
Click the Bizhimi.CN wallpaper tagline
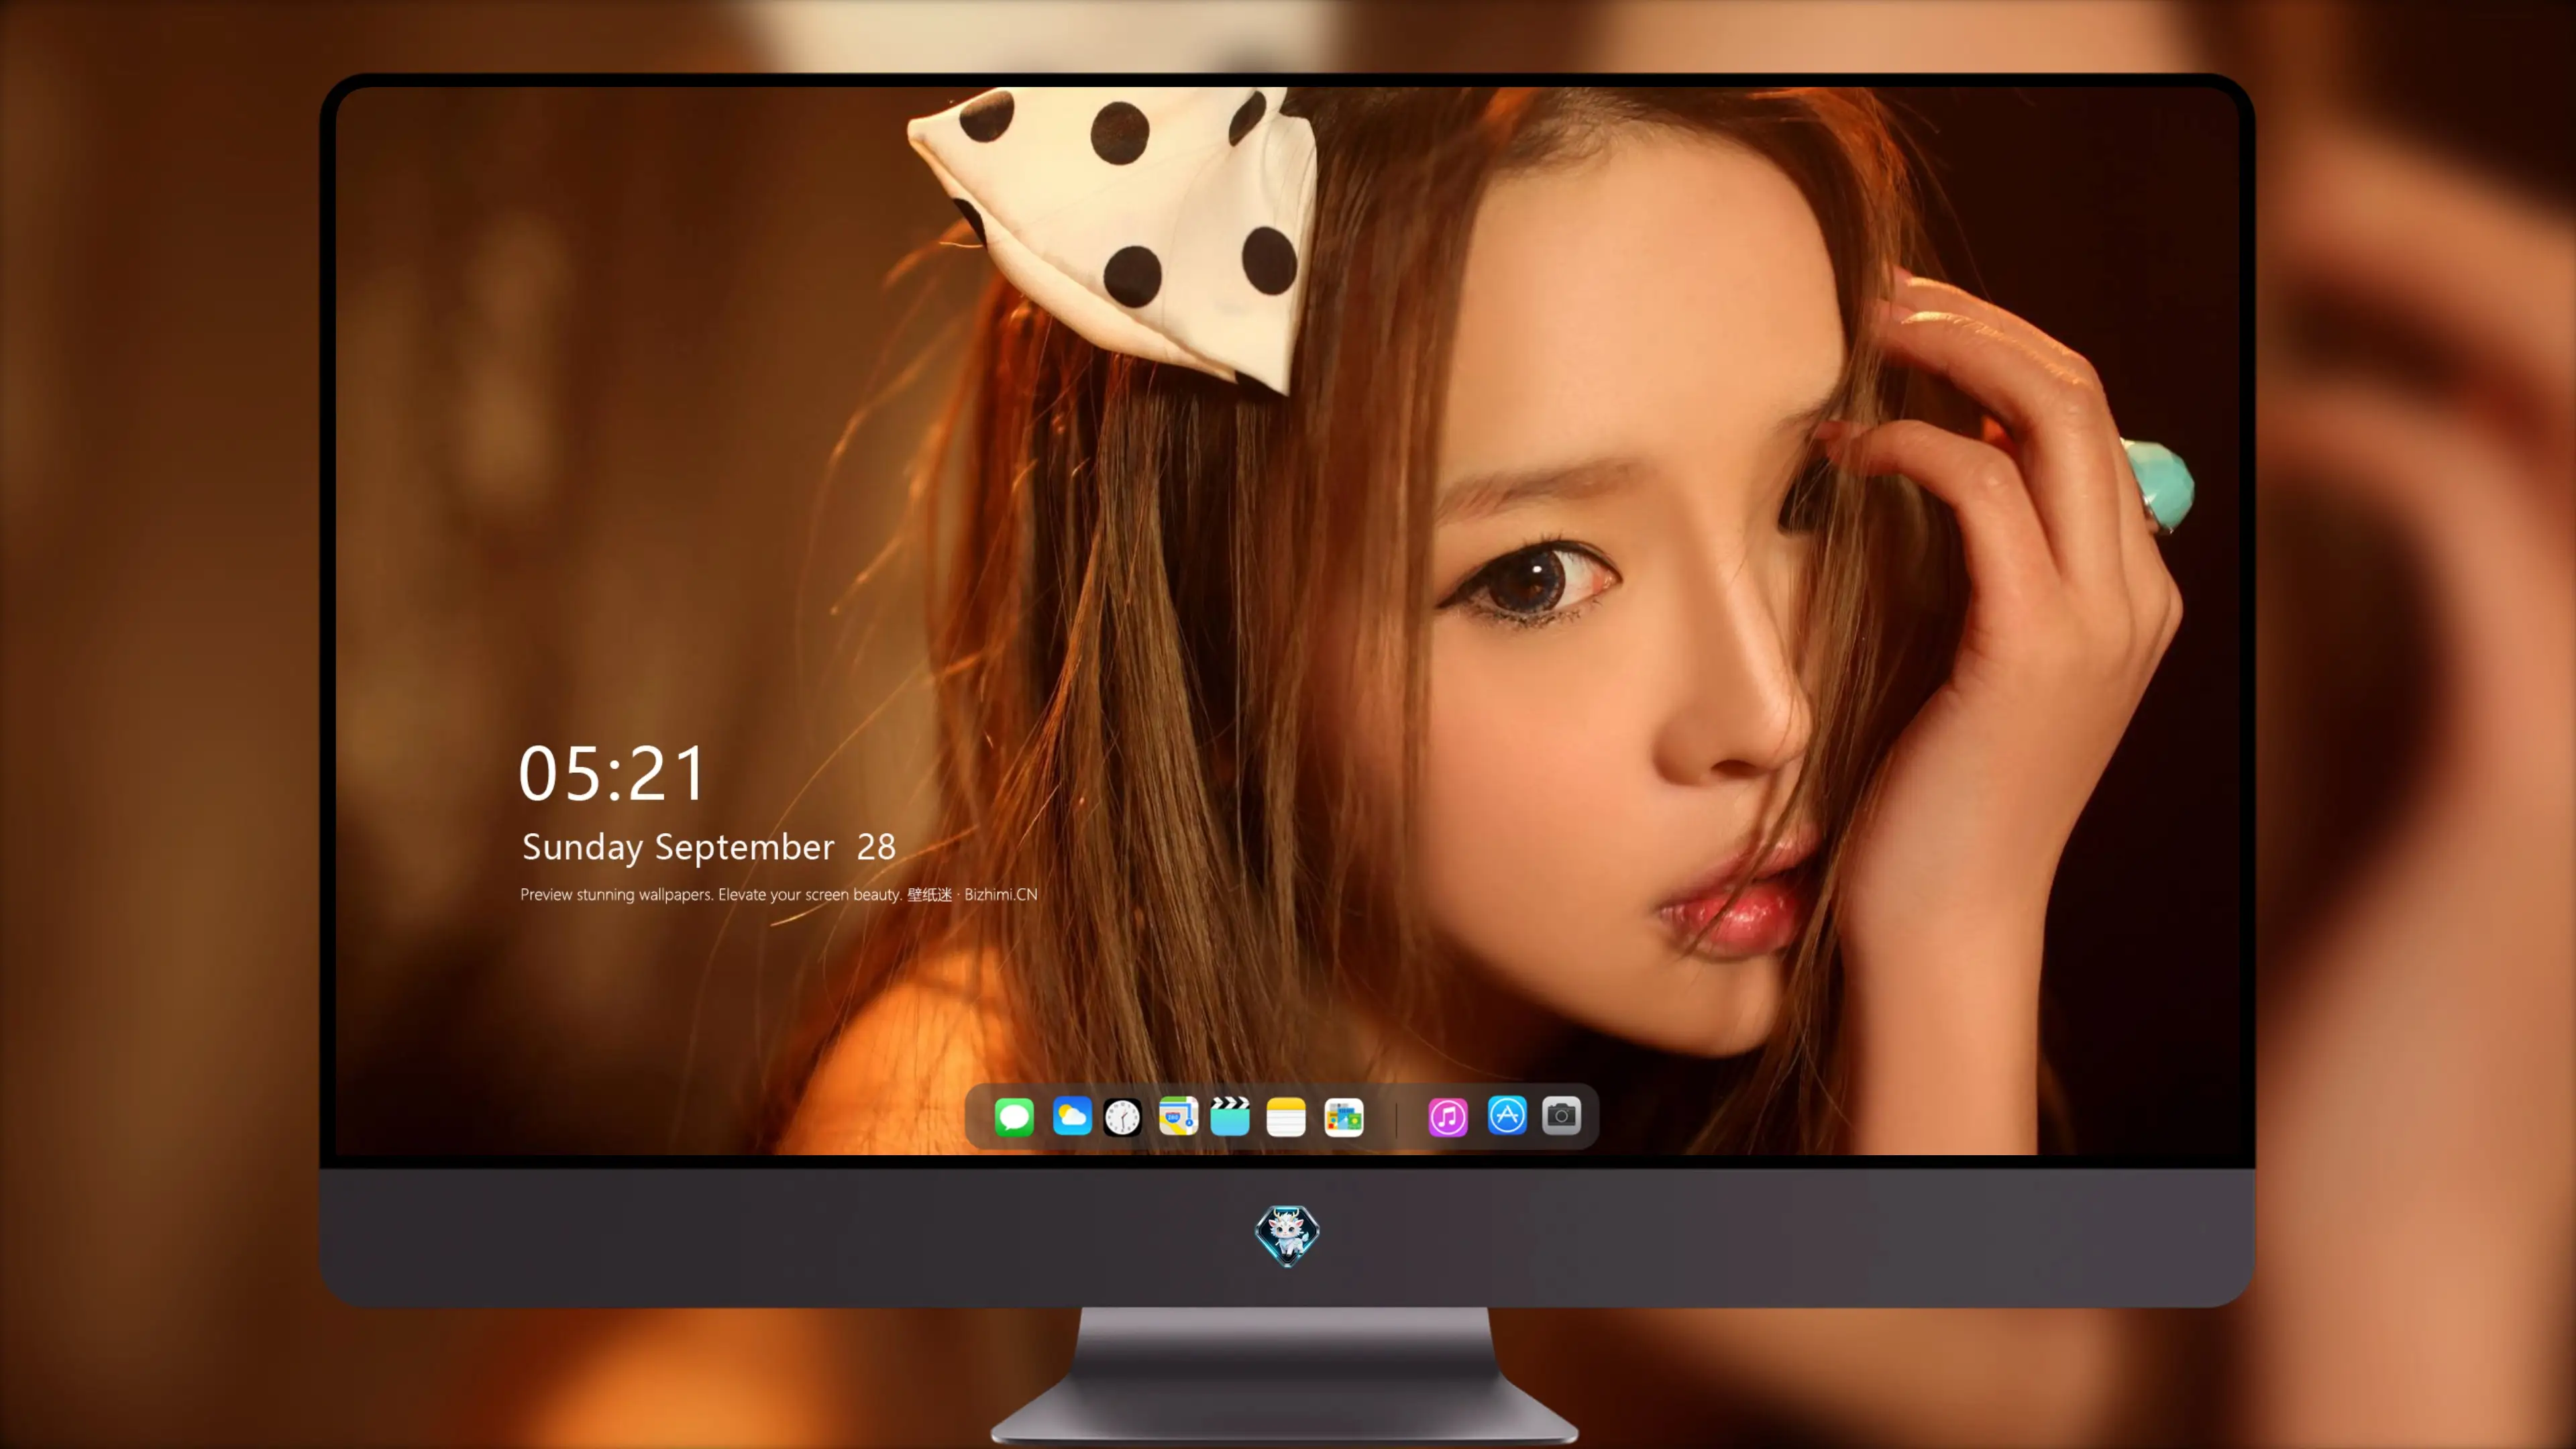point(779,894)
